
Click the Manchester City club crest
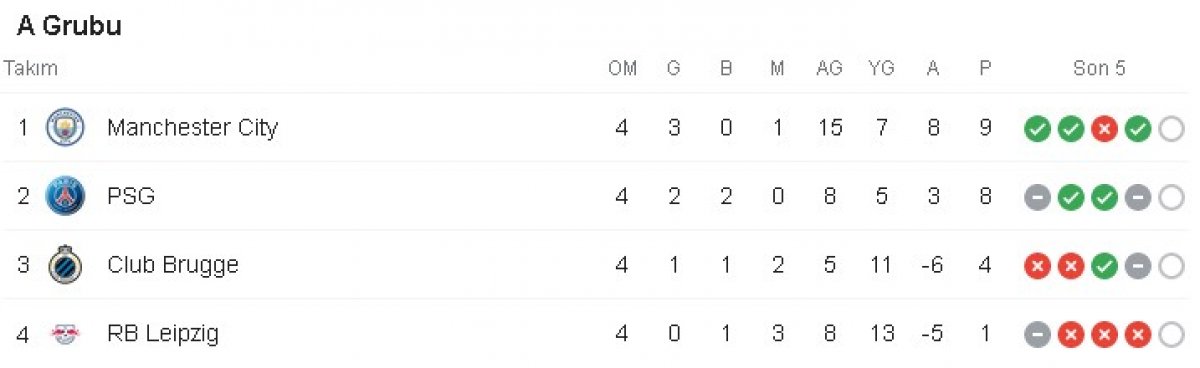(66, 128)
